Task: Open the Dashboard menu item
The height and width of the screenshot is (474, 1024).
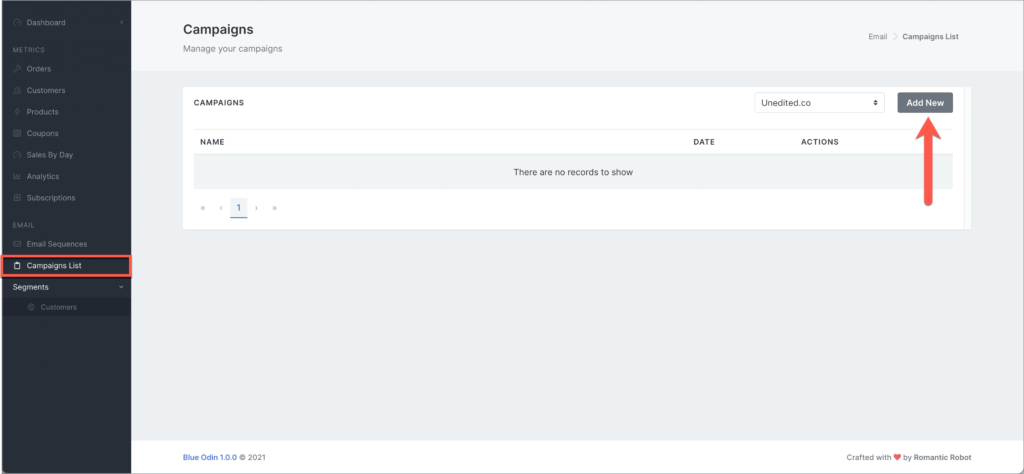Action: coord(46,22)
